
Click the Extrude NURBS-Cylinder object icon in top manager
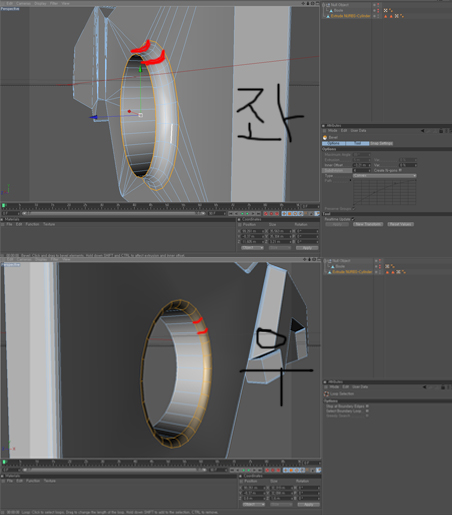click(x=328, y=16)
